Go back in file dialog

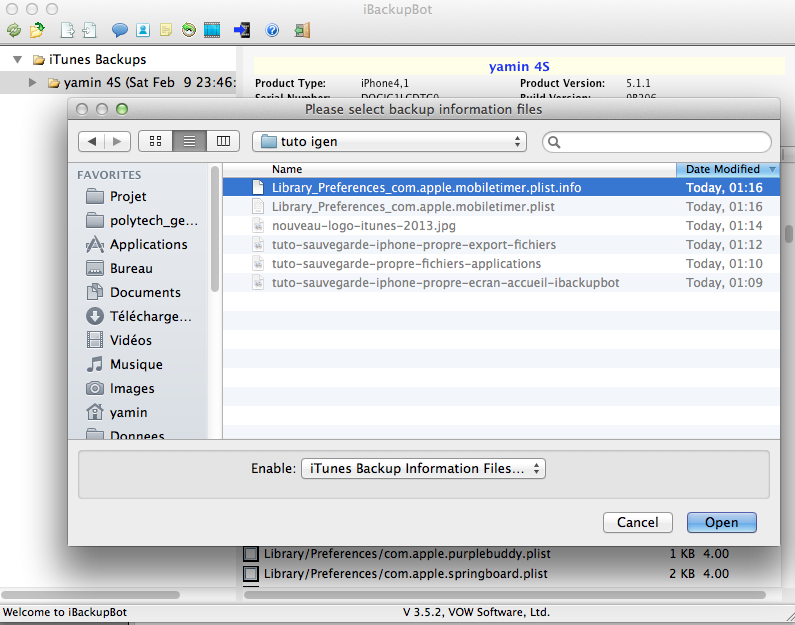click(92, 141)
